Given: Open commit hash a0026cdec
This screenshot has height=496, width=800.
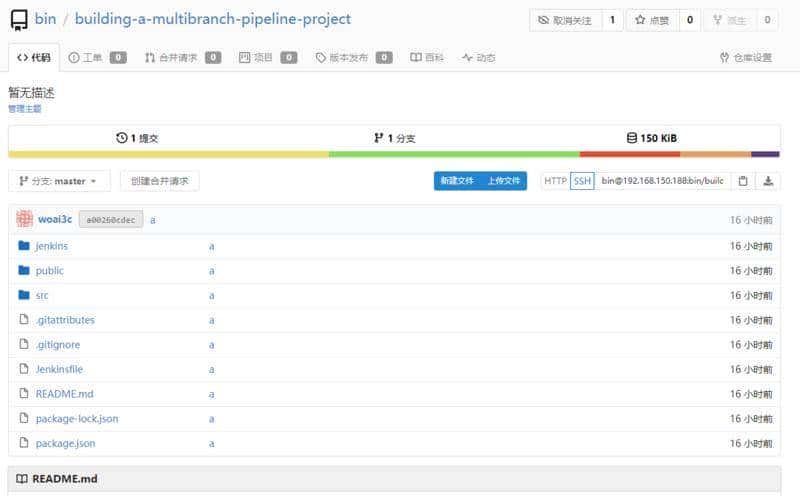Looking at the screenshot, I should tap(111, 220).
